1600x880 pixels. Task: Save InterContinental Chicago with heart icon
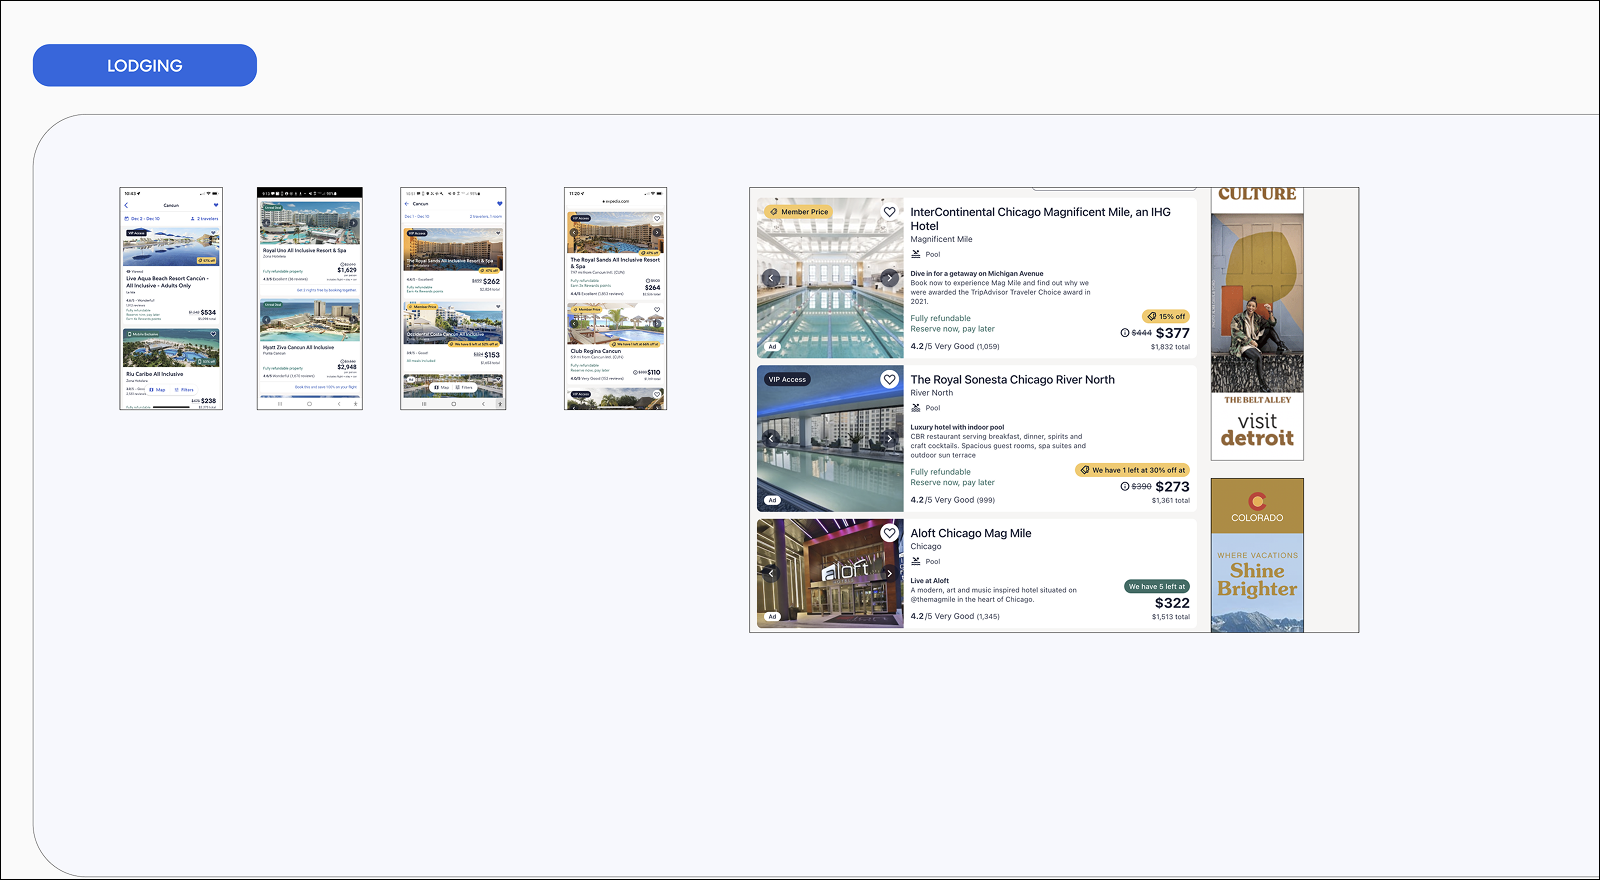pyautogui.click(x=889, y=212)
